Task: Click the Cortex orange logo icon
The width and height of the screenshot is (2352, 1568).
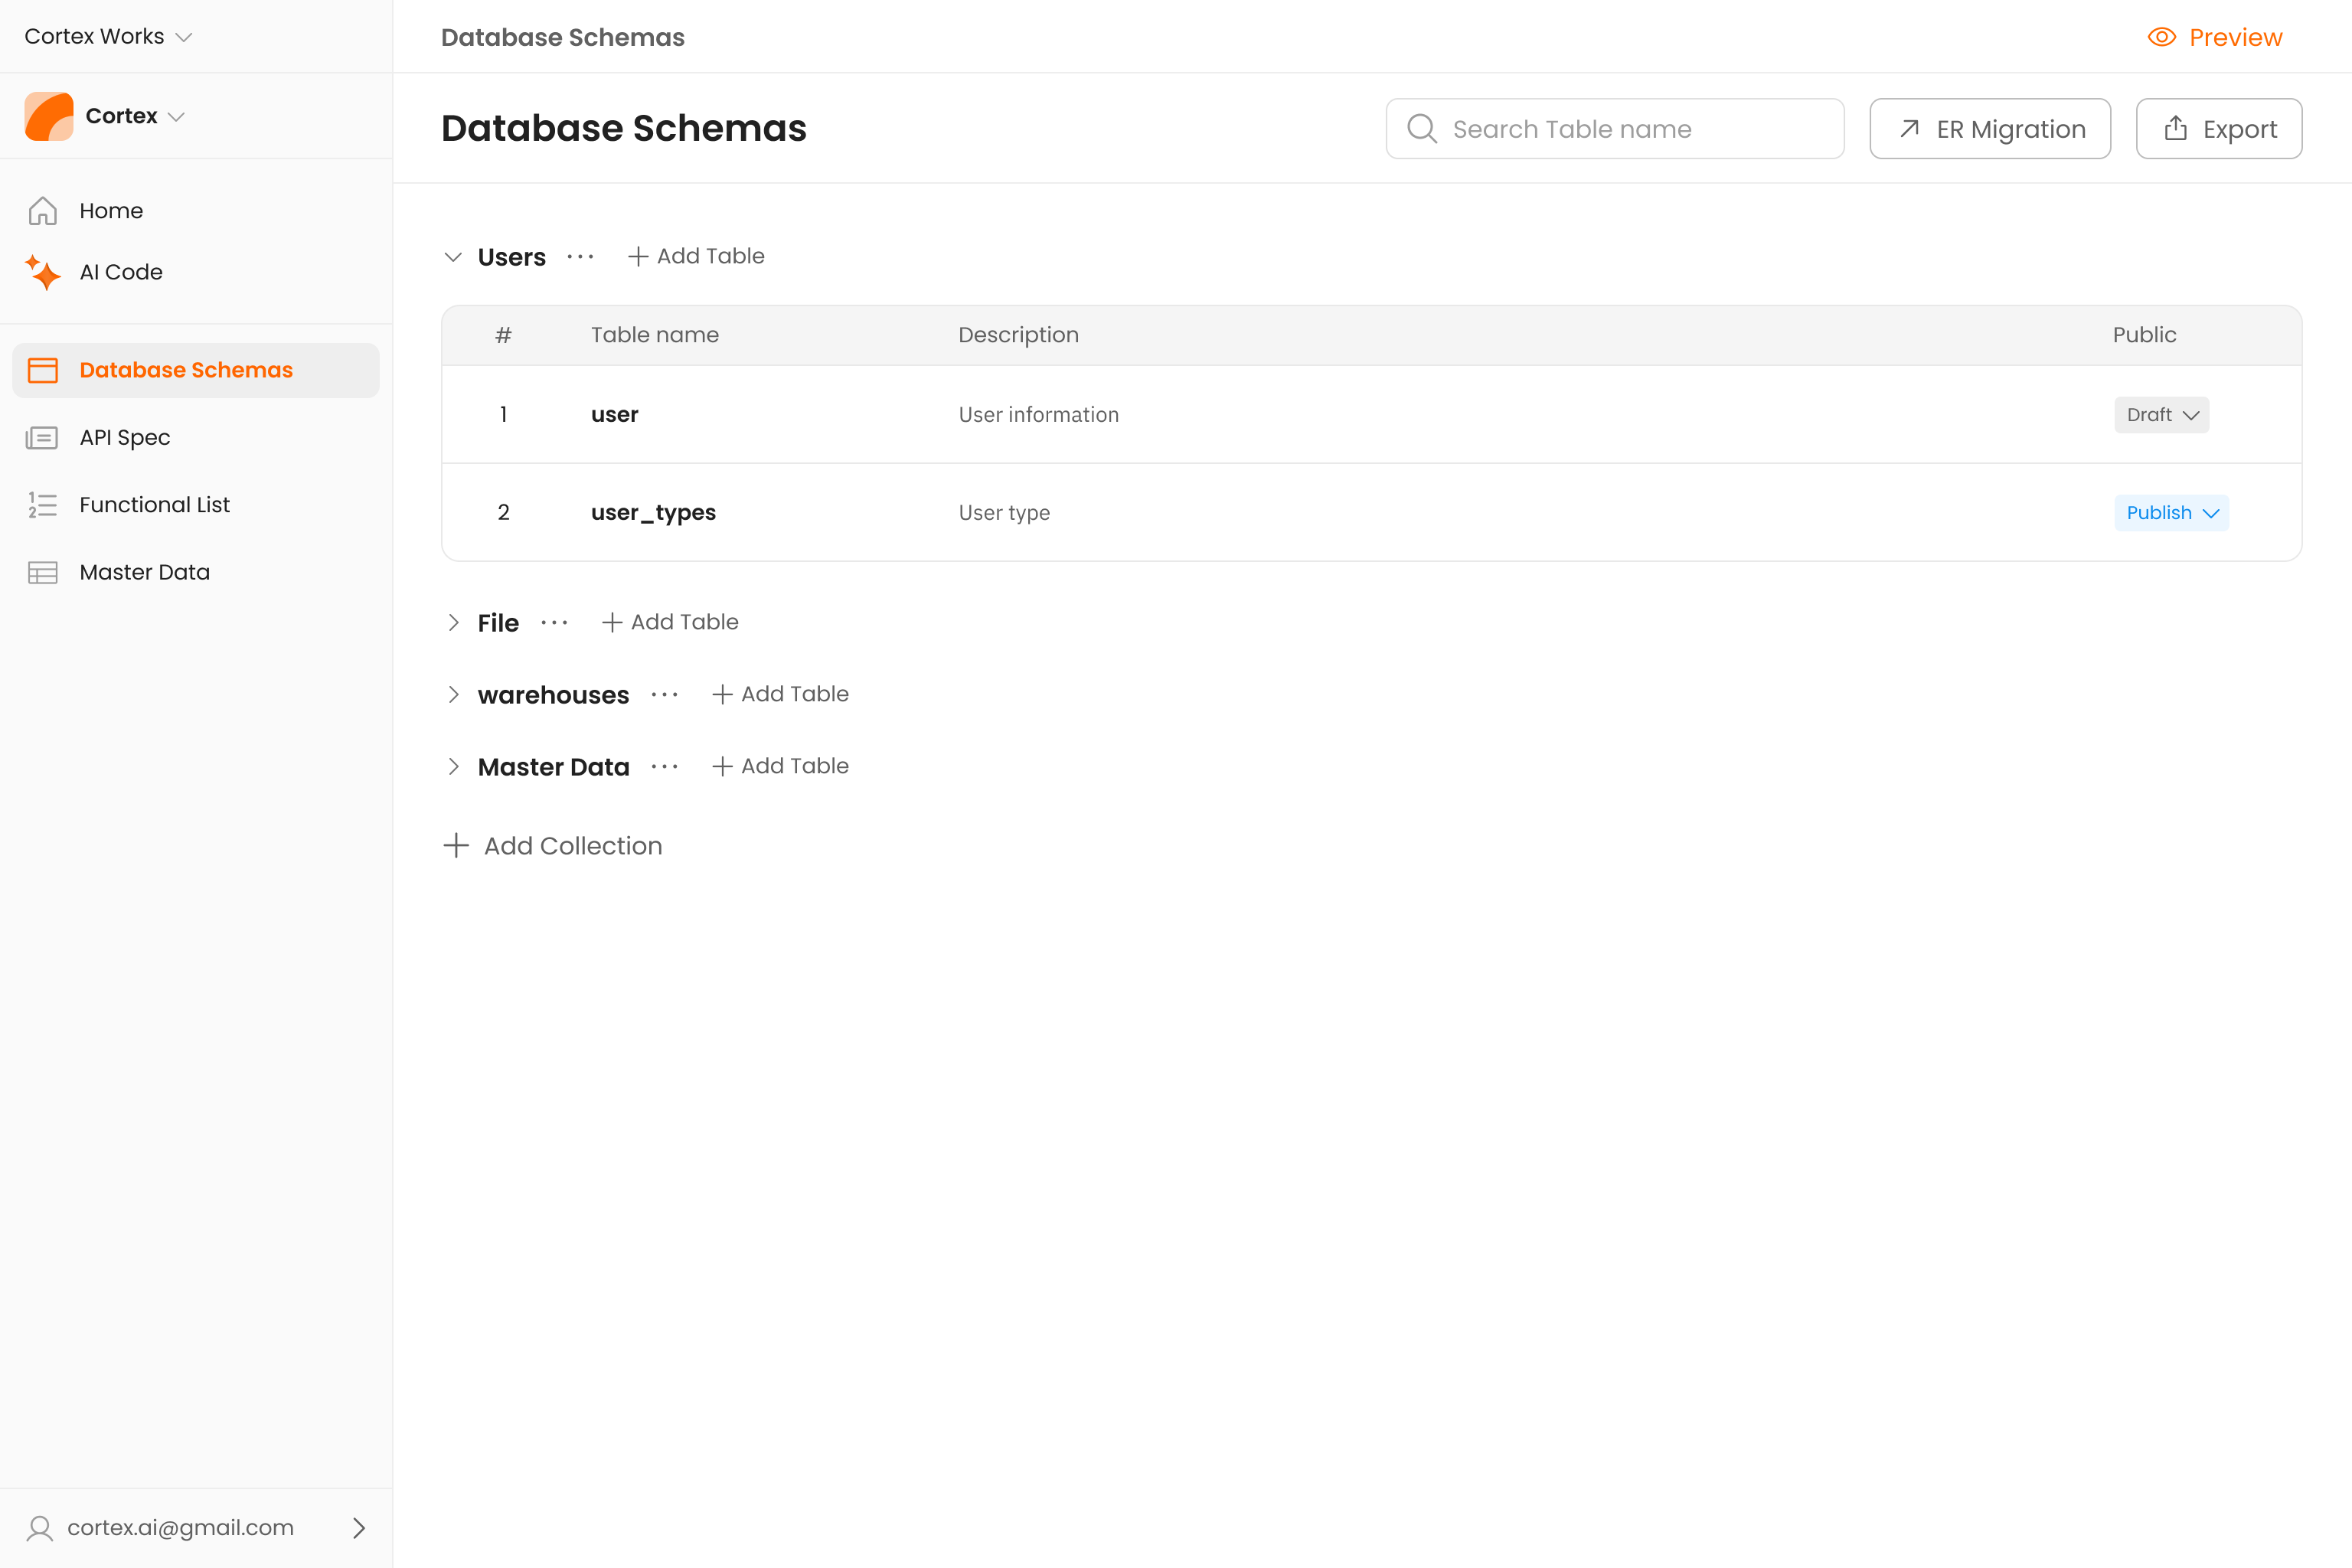Action: point(49,116)
